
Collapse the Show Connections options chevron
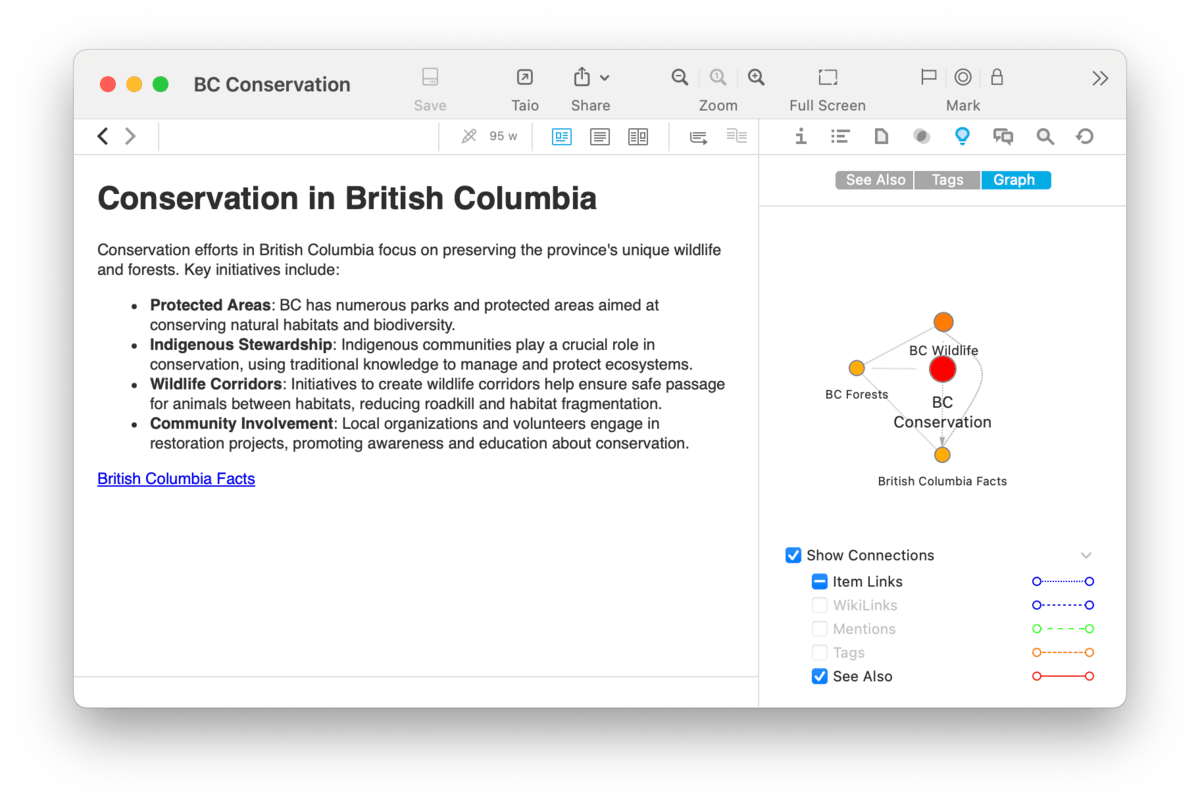(1086, 555)
